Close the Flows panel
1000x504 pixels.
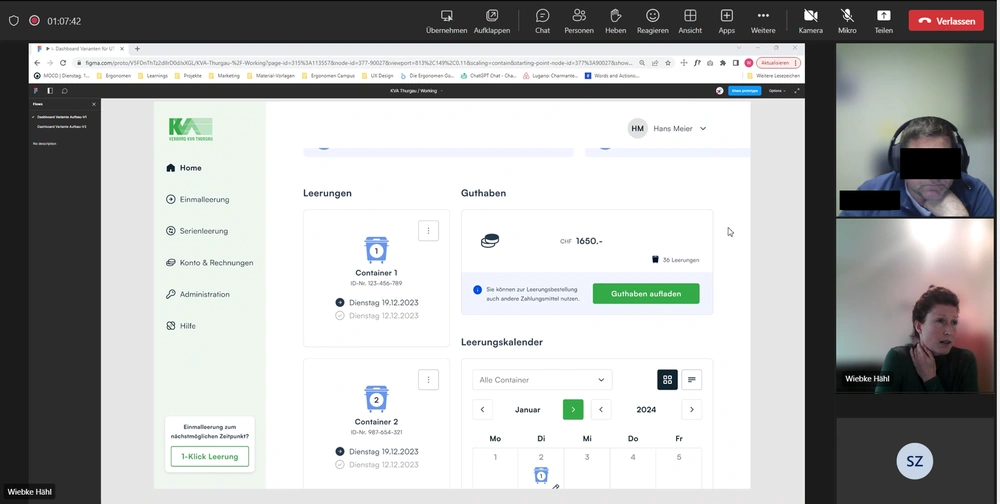click(94, 104)
